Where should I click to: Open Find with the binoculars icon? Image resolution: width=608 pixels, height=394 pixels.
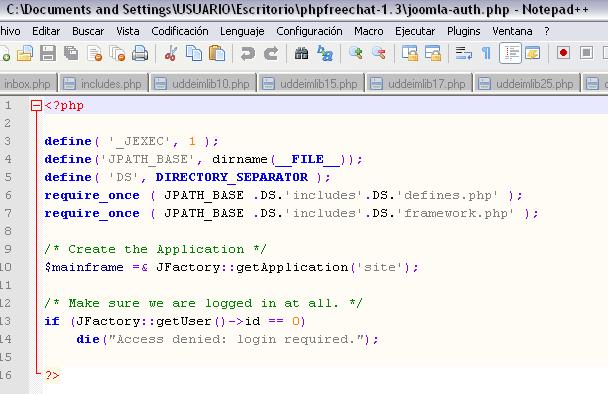[x=301, y=53]
